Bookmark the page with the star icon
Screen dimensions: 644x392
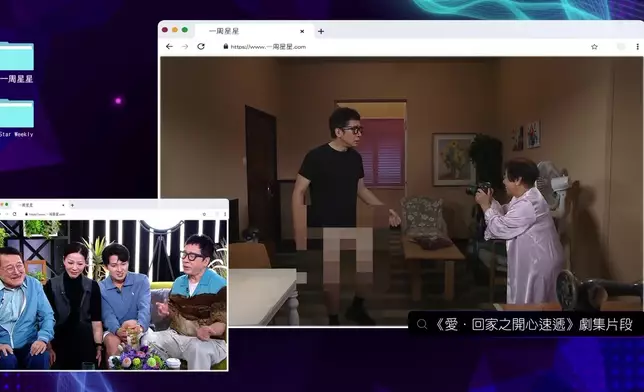(594, 47)
